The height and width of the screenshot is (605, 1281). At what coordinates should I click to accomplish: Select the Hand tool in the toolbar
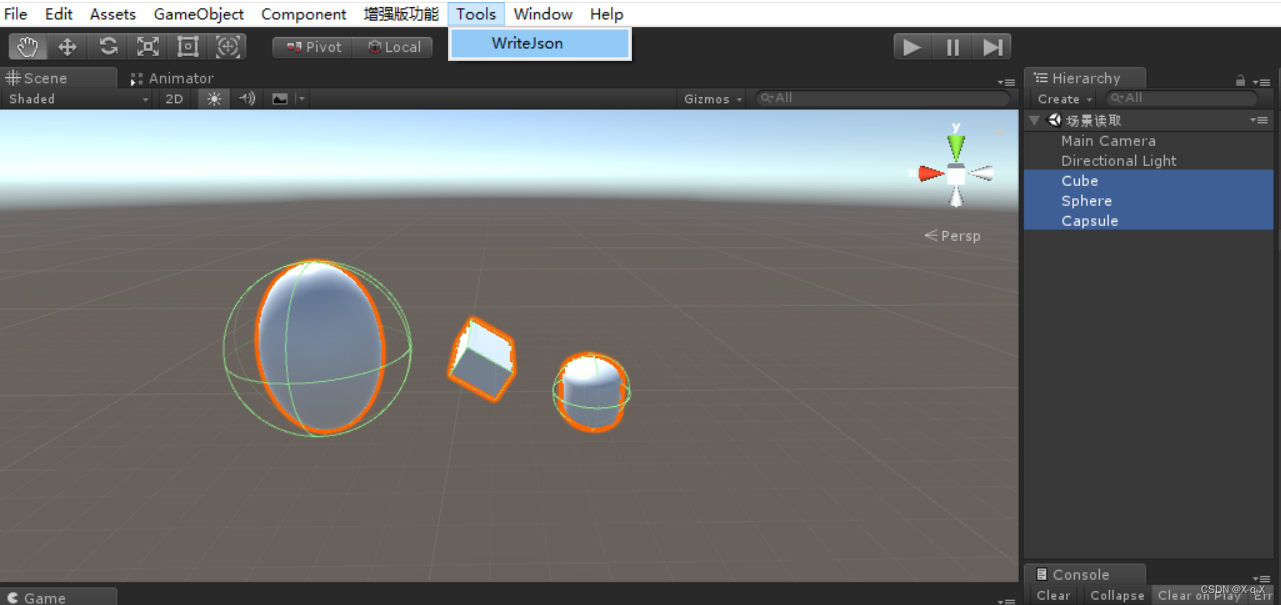point(27,46)
